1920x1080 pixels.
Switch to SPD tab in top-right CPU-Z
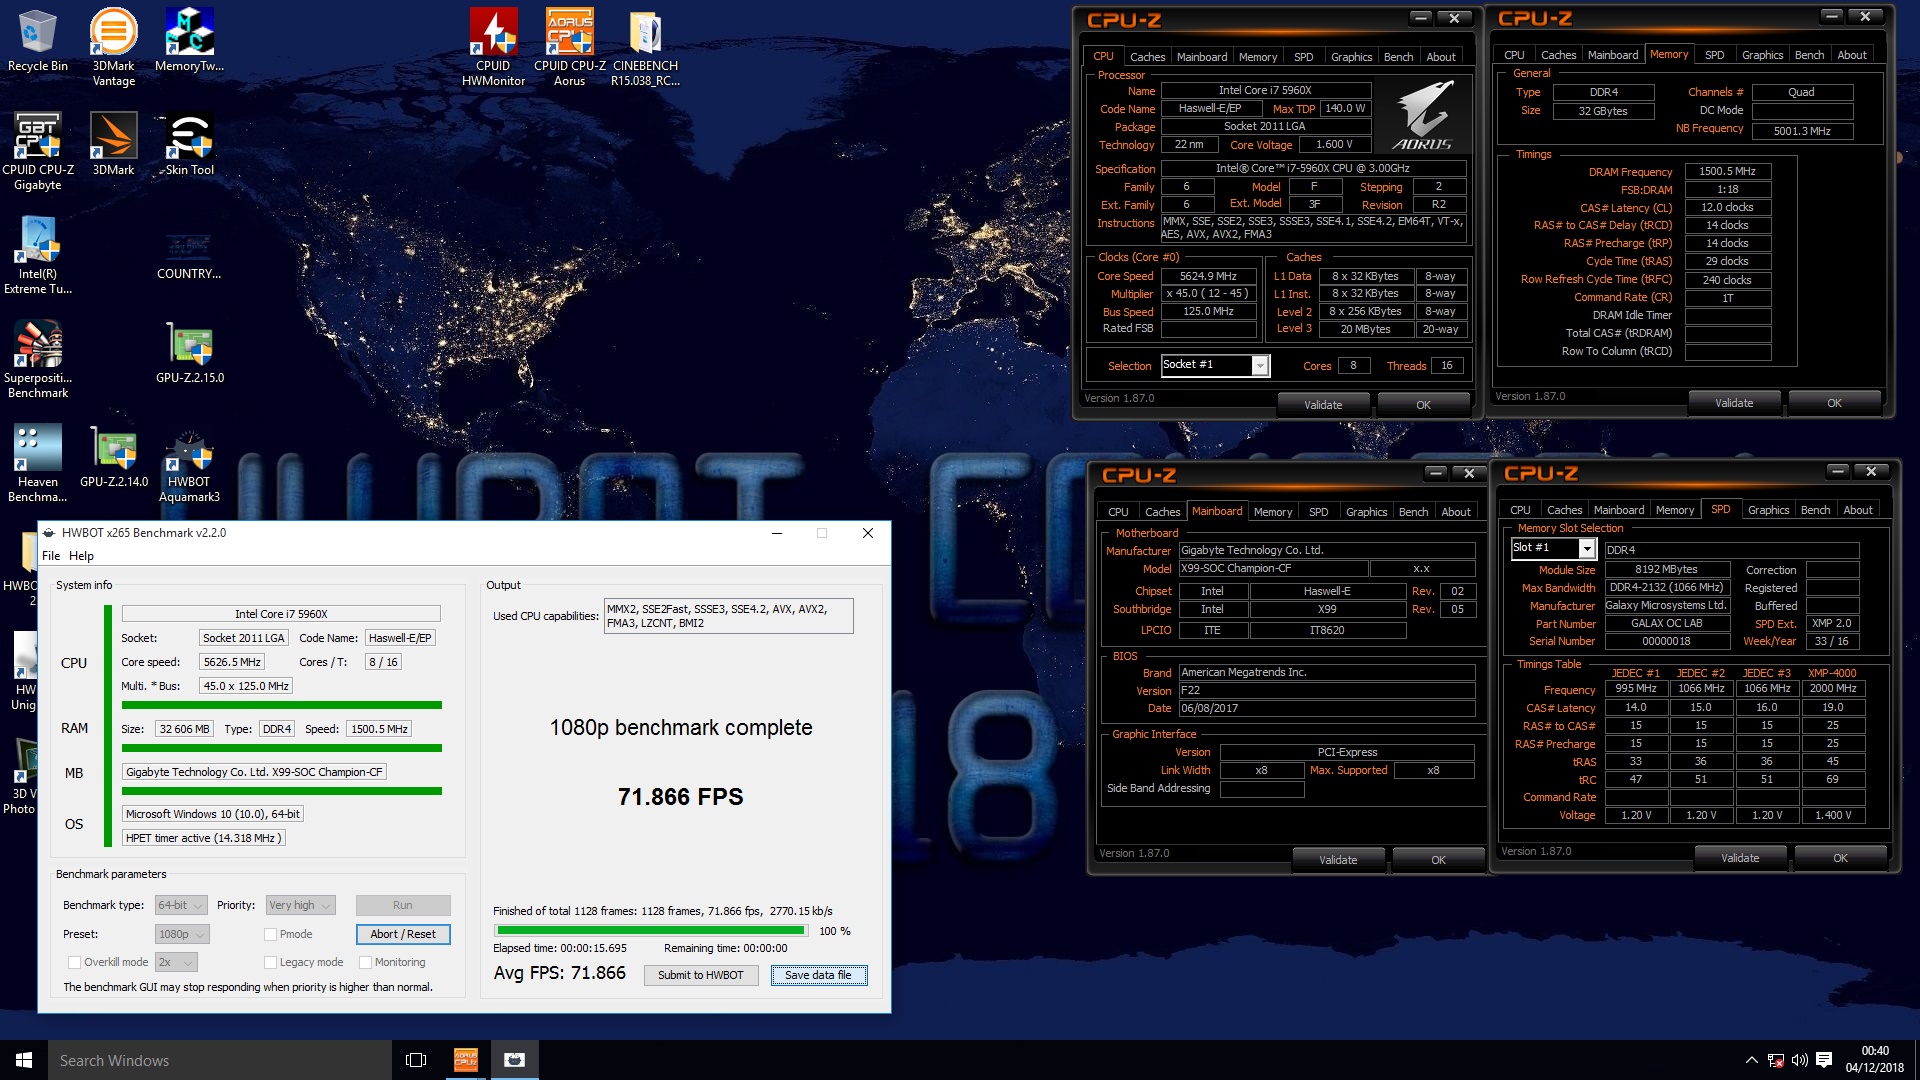(x=1714, y=55)
